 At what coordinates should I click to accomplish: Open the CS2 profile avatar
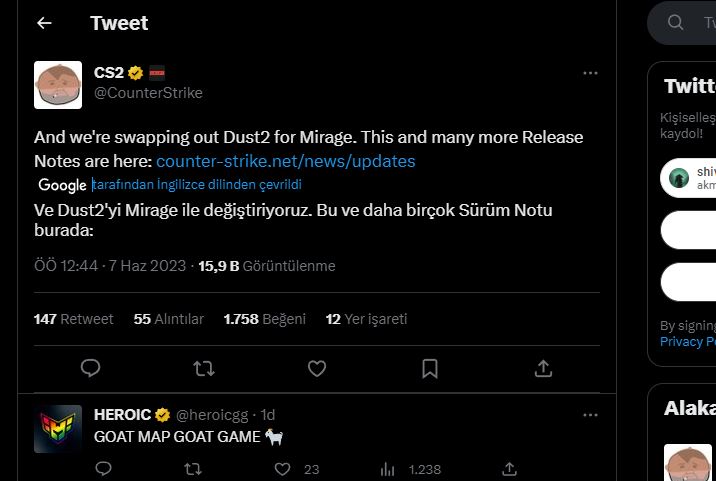pyautogui.click(x=58, y=84)
